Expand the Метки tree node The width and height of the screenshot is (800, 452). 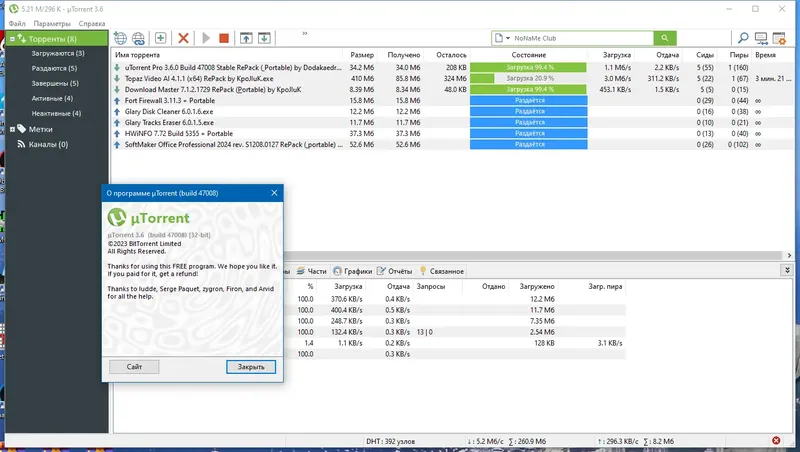(12, 130)
